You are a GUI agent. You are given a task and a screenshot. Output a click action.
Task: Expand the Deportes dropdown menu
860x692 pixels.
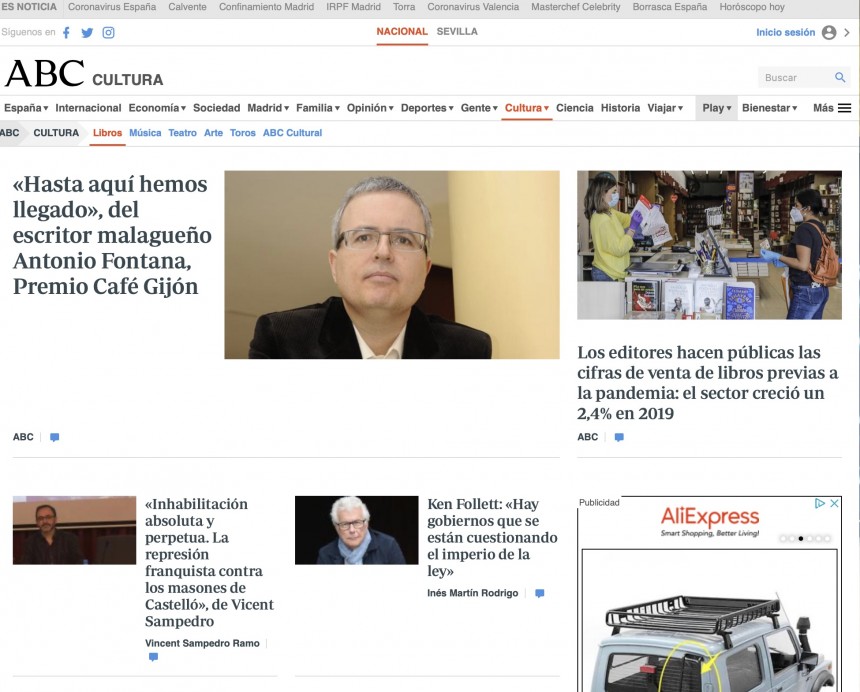[426, 108]
